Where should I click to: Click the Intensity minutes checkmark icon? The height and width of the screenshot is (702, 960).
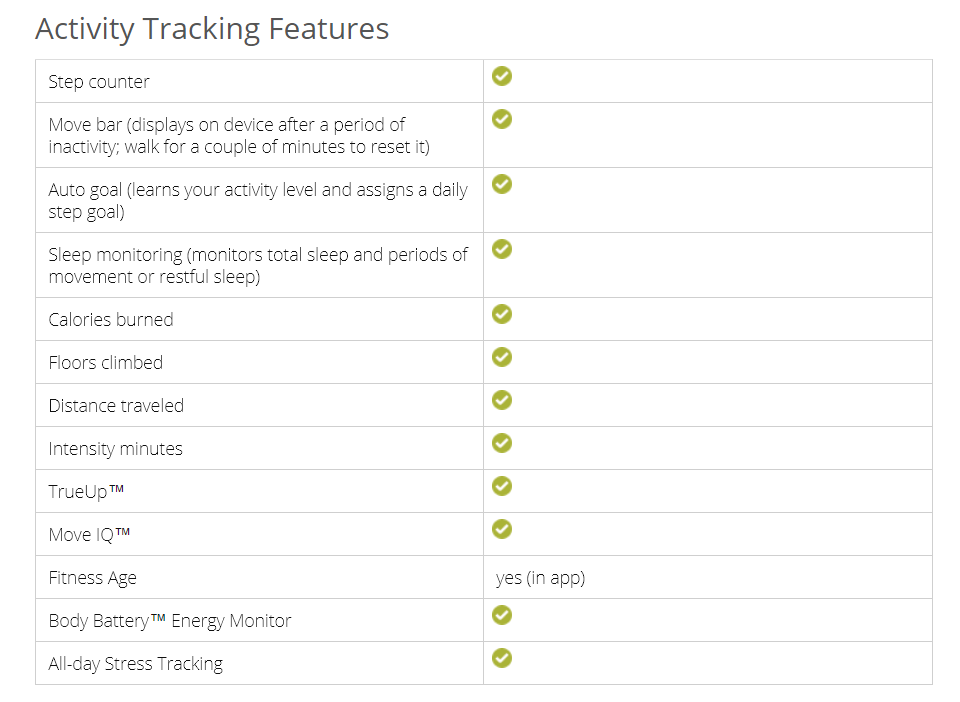502,443
